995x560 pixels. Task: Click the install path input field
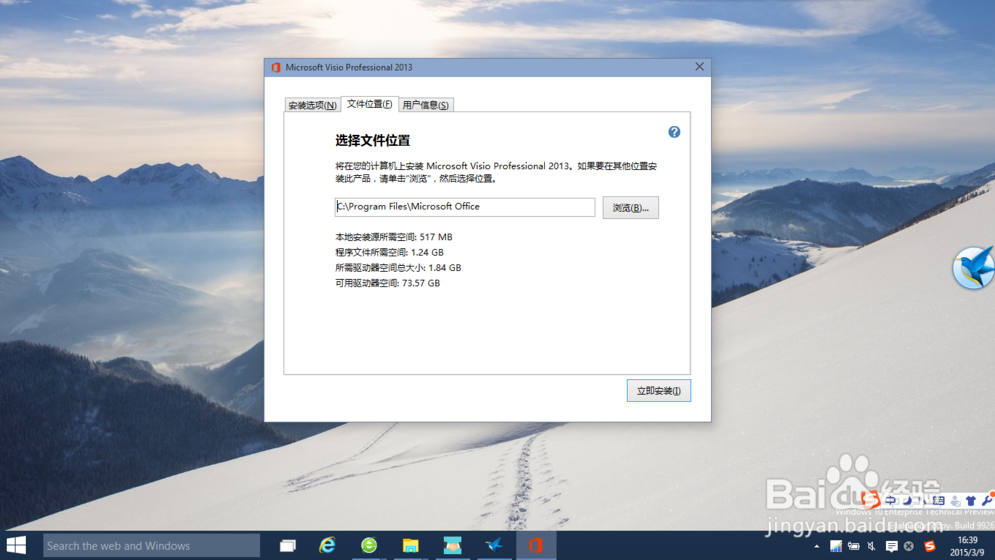[x=465, y=207]
